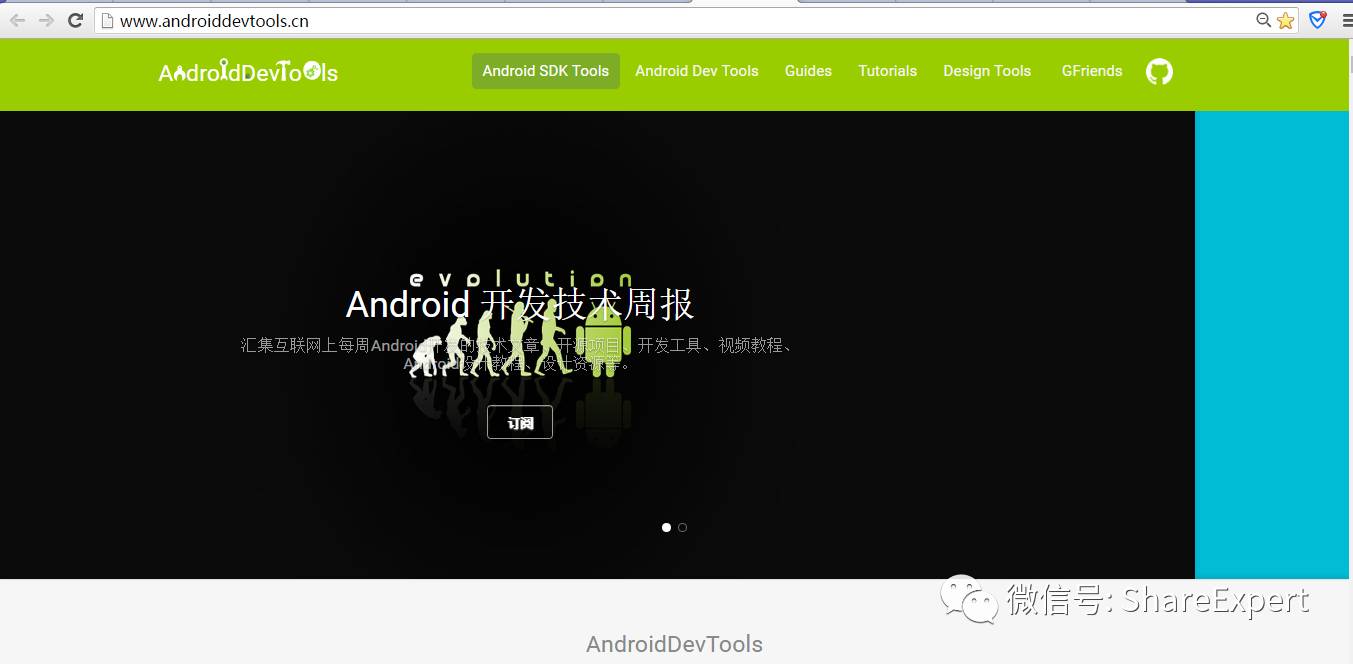Select second carousel slide dot
The height and width of the screenshot is (664, 1353).
(682, 527)
